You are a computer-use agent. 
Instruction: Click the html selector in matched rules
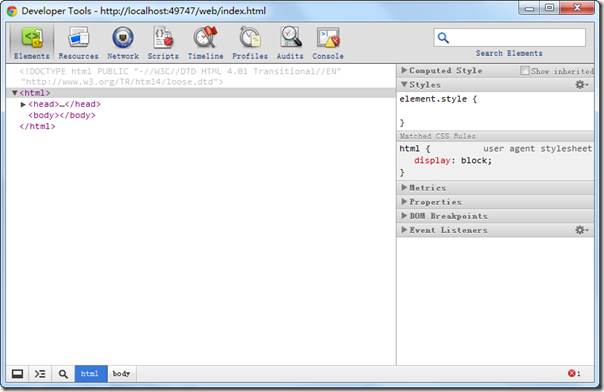coord(409,149)
